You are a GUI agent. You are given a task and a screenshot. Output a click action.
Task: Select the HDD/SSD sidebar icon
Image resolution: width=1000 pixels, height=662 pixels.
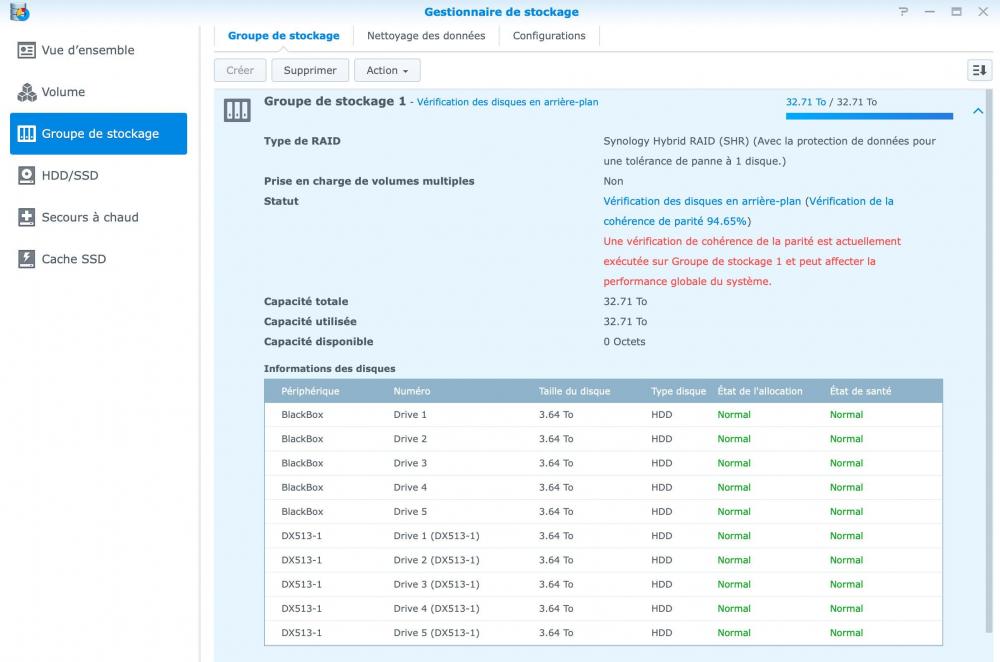tap(27, 175)
